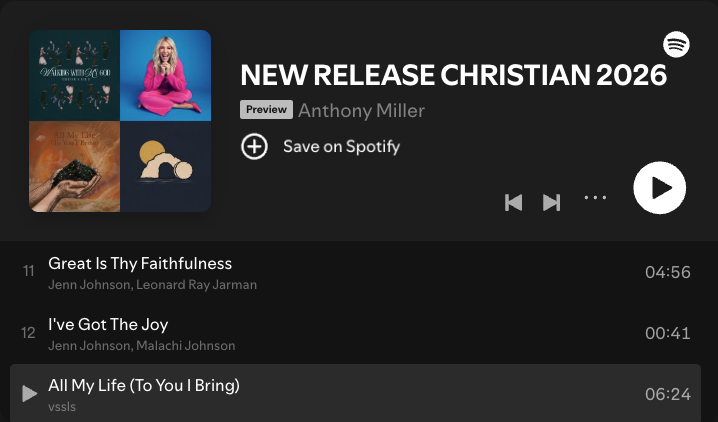This screenshot has height=422, width=718.
Task: Play the playlist with the large play button
Action: pos(659,188)
